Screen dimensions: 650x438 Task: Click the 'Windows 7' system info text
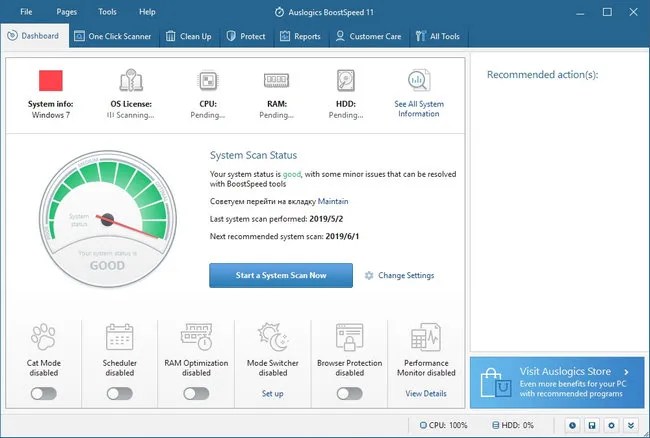click(x=51, y=115)
